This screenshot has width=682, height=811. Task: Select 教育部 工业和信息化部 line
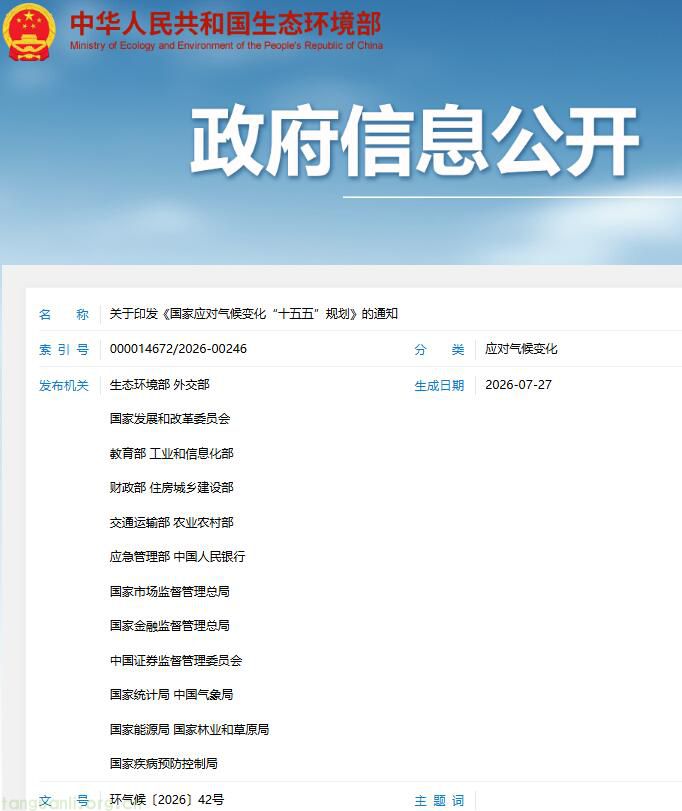(x=172, y=454)
